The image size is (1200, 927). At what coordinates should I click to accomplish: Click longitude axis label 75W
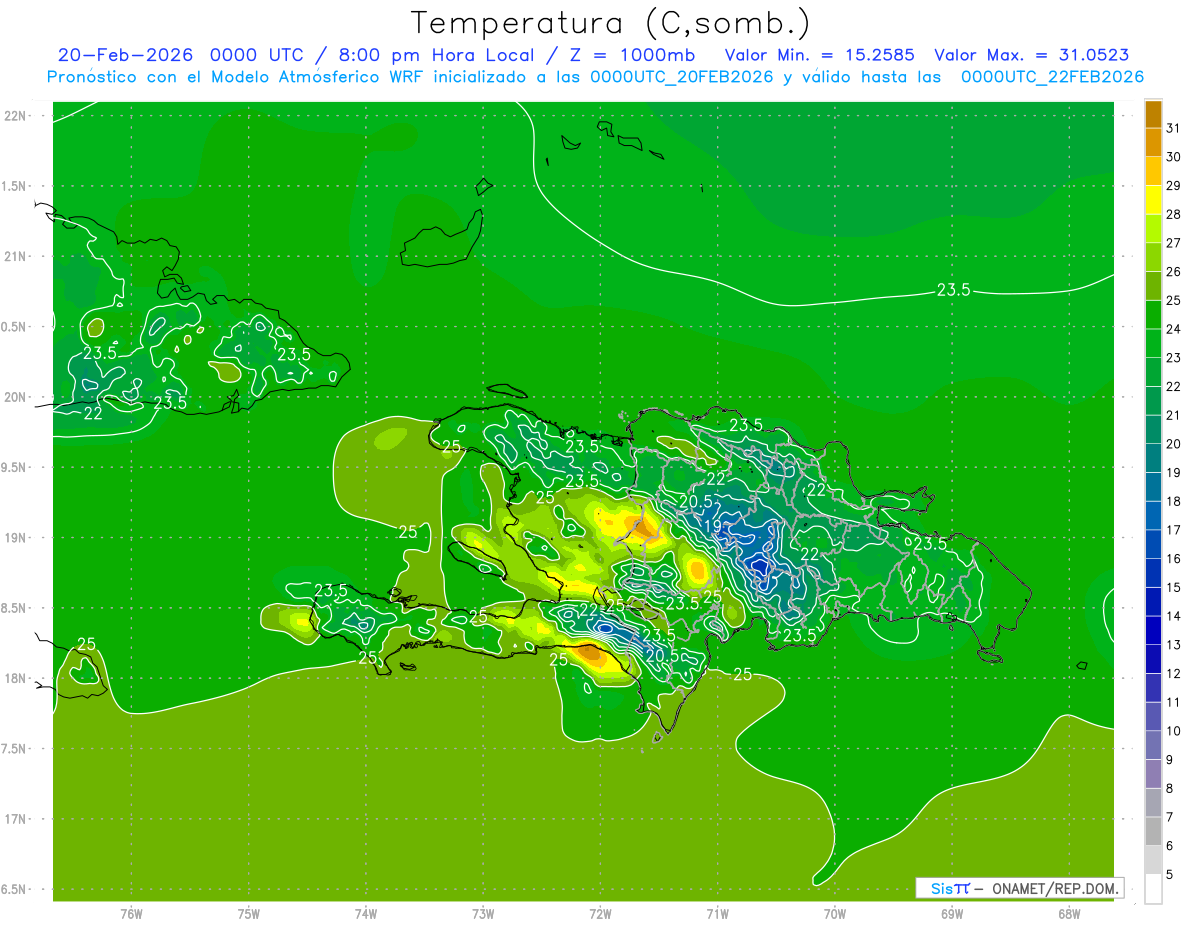249,914
